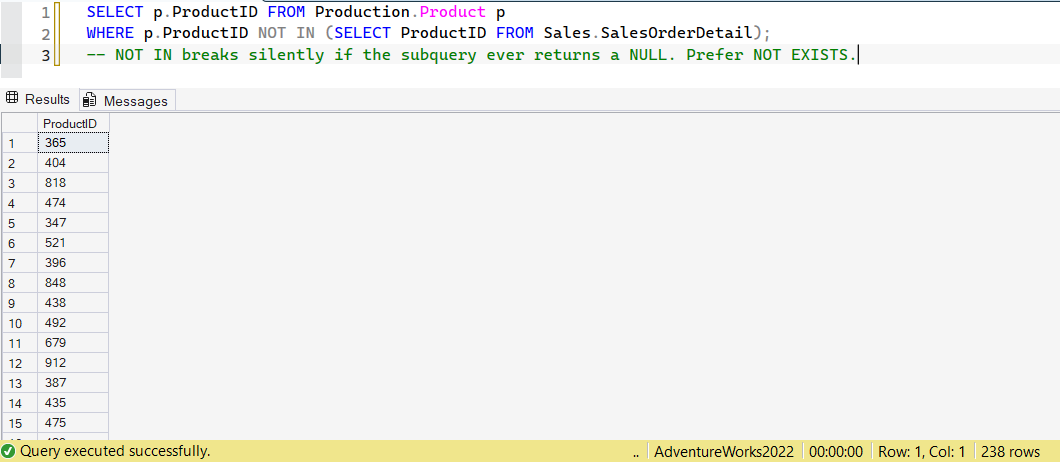Select cell with value 387

tap(73, 382)
